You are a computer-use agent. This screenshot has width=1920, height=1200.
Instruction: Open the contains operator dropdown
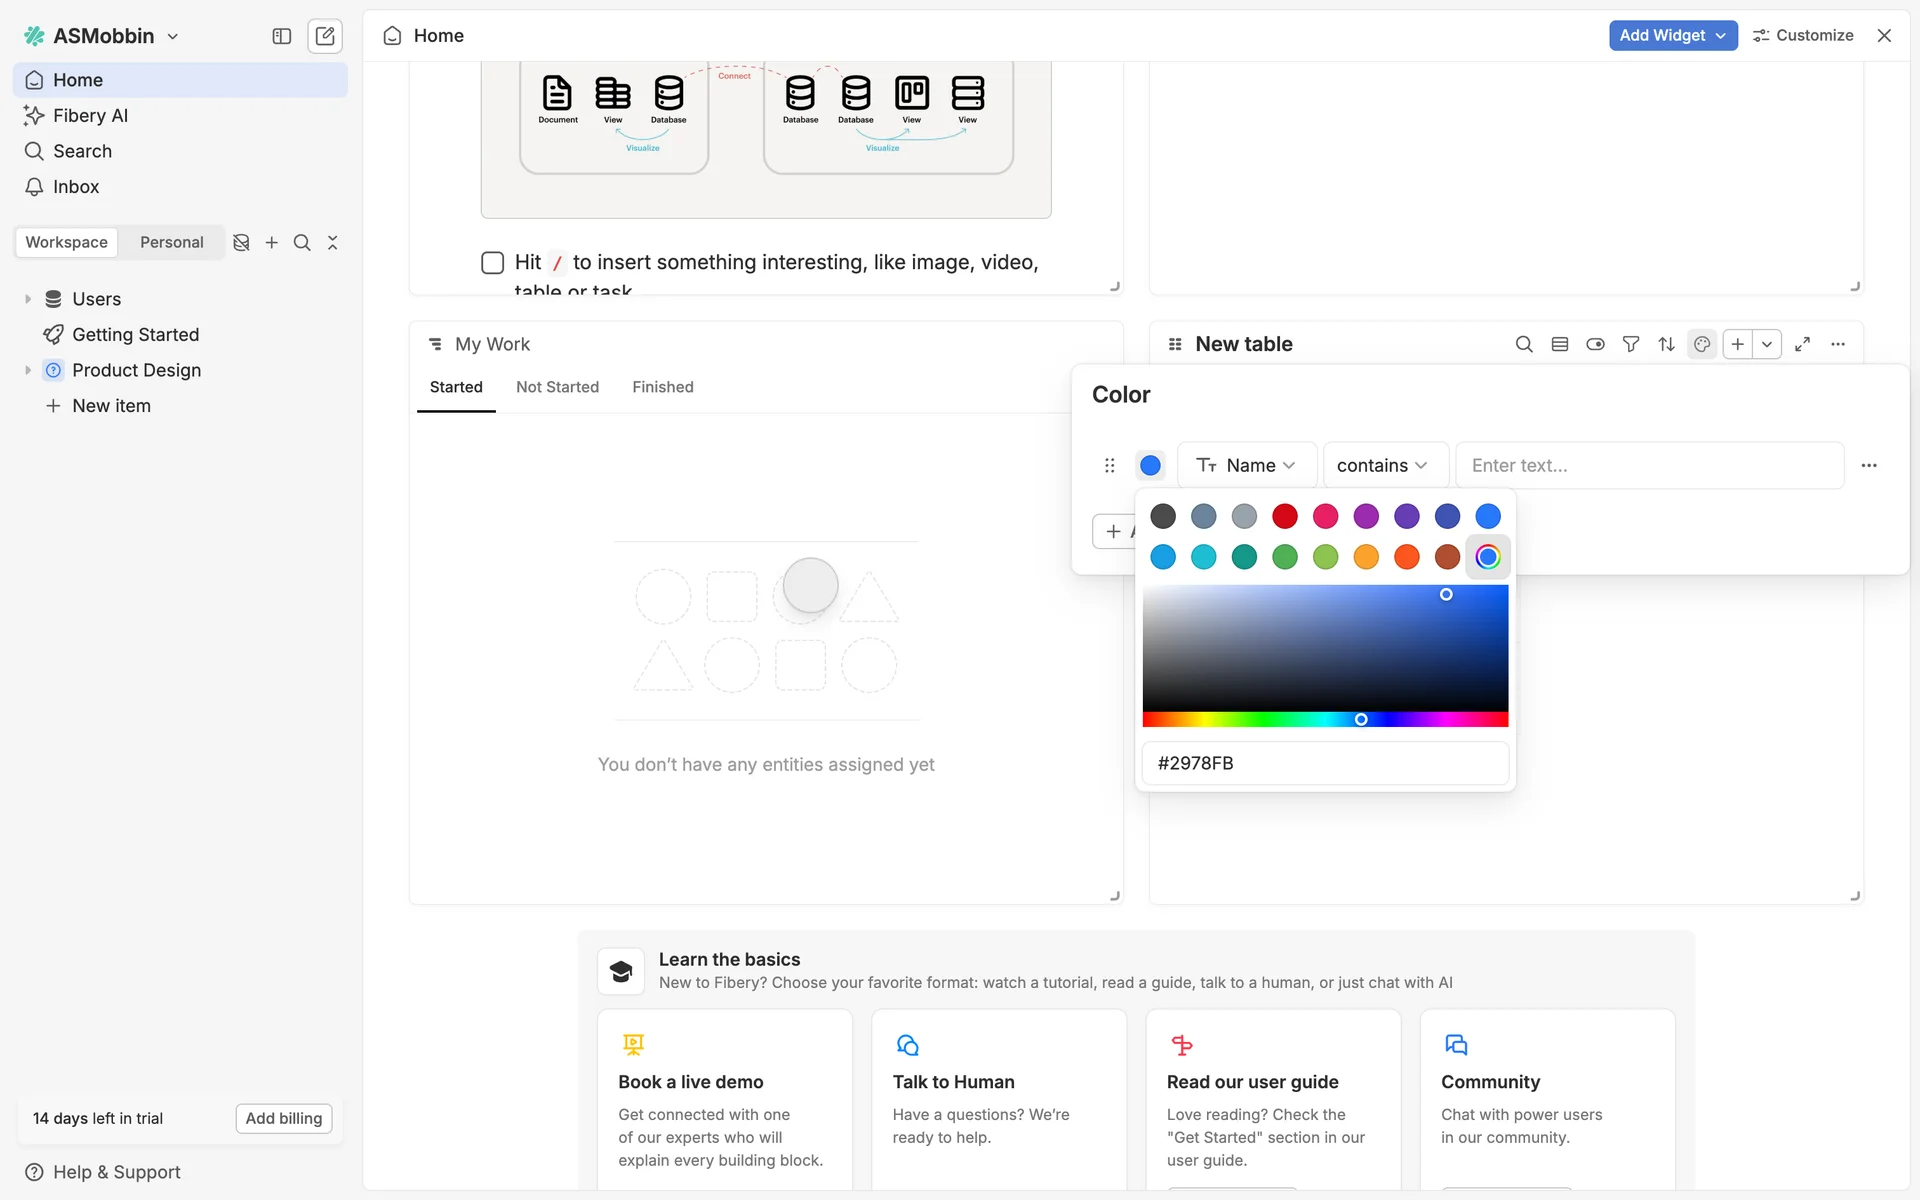point(1384,465)
